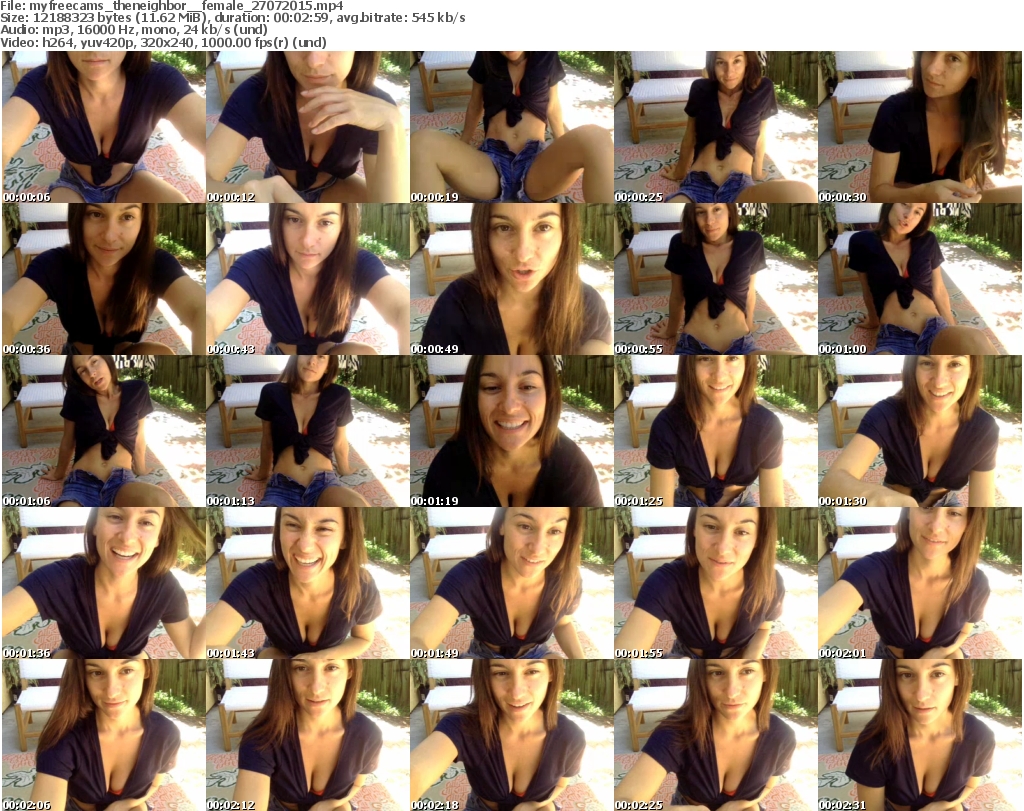The width and height of the screenshot is (1024, 811).
Task: Select the thumbnail stamped 00:02:12
Action: [308, 735]
